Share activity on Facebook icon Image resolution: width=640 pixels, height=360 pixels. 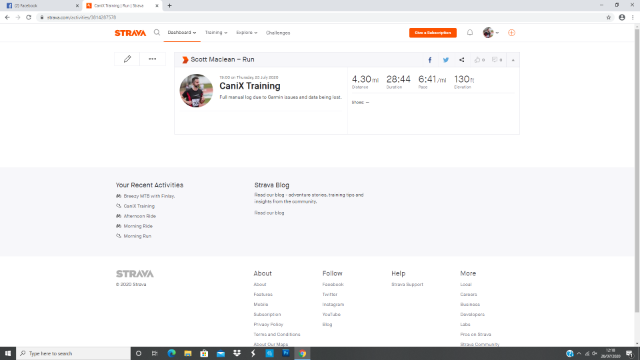tap(430, 60)
